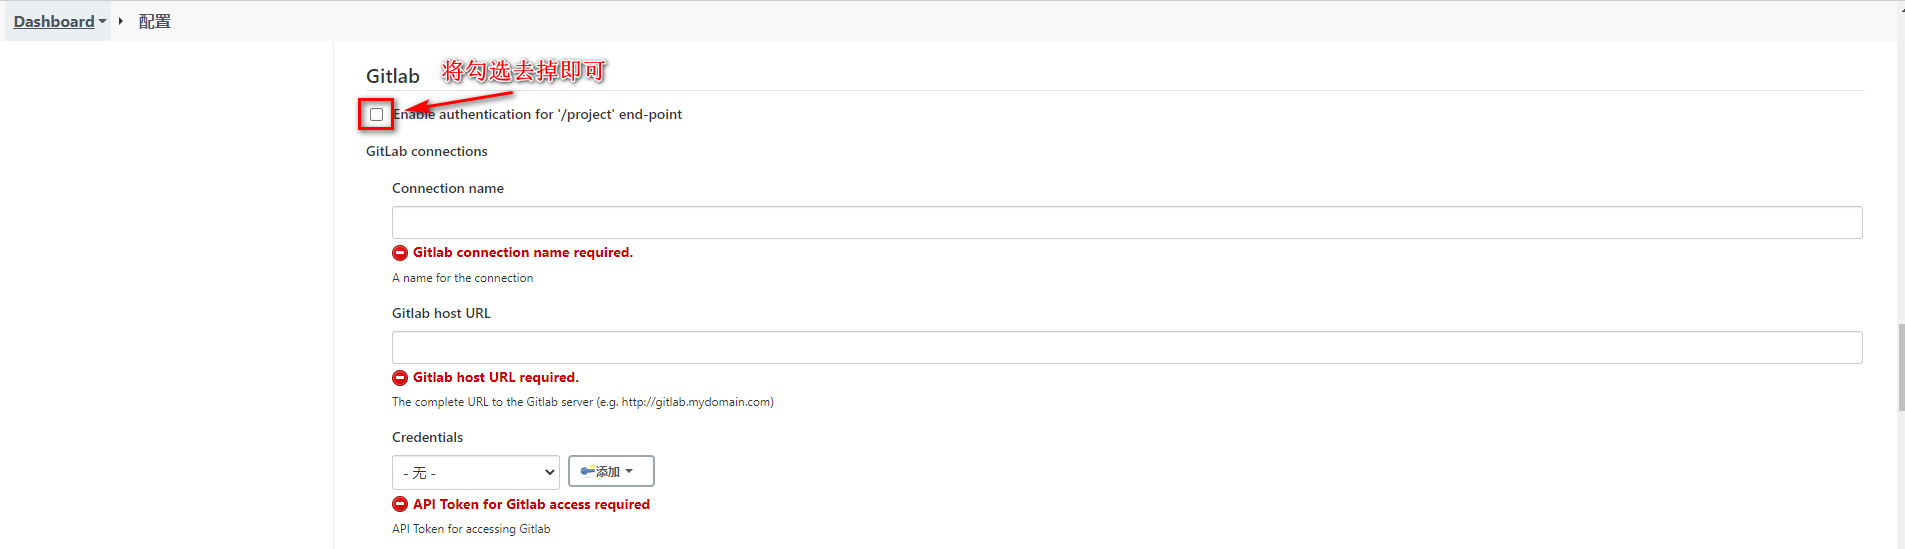Expand the caret arrow on the 添加 button
This screenshot has height=549, width=1905.
[x=629, y=471]
